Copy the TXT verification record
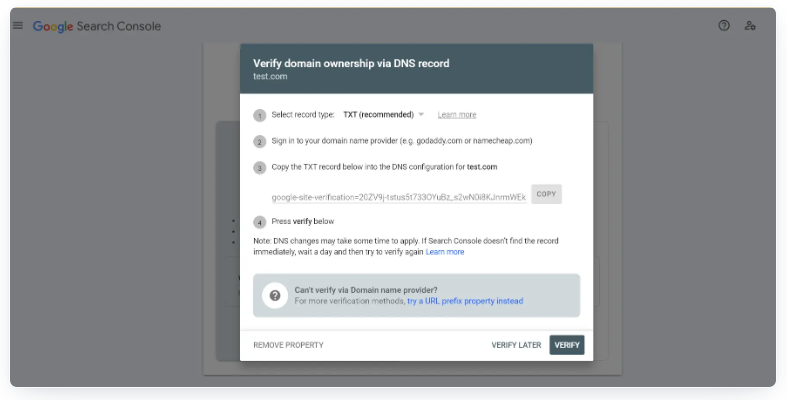This screenshot has height=400, width=787. point(546,194)
